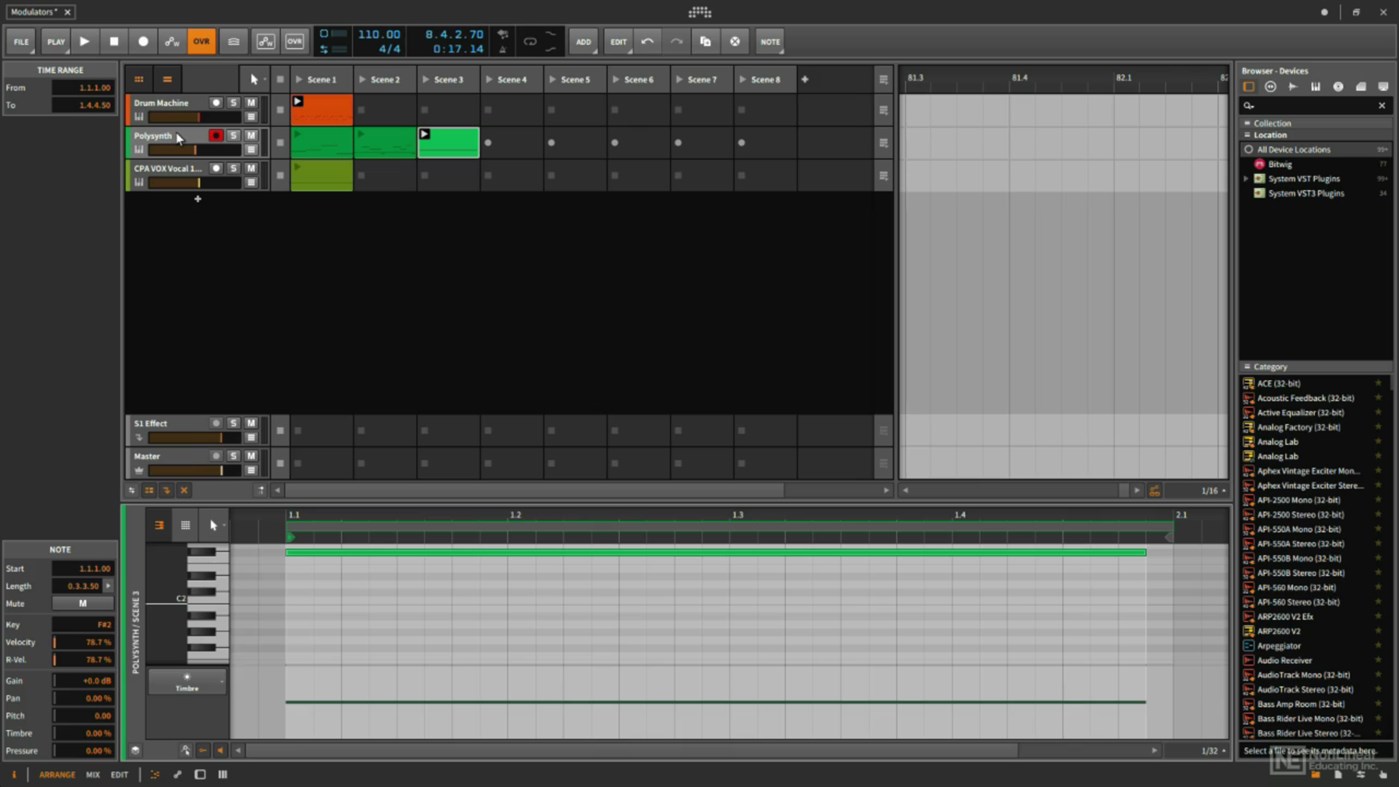The height and width of the screenshot is (787, 1399).
Task: Solo the Polysynth track
Action: pyautogui.click(x=233, y=135)
